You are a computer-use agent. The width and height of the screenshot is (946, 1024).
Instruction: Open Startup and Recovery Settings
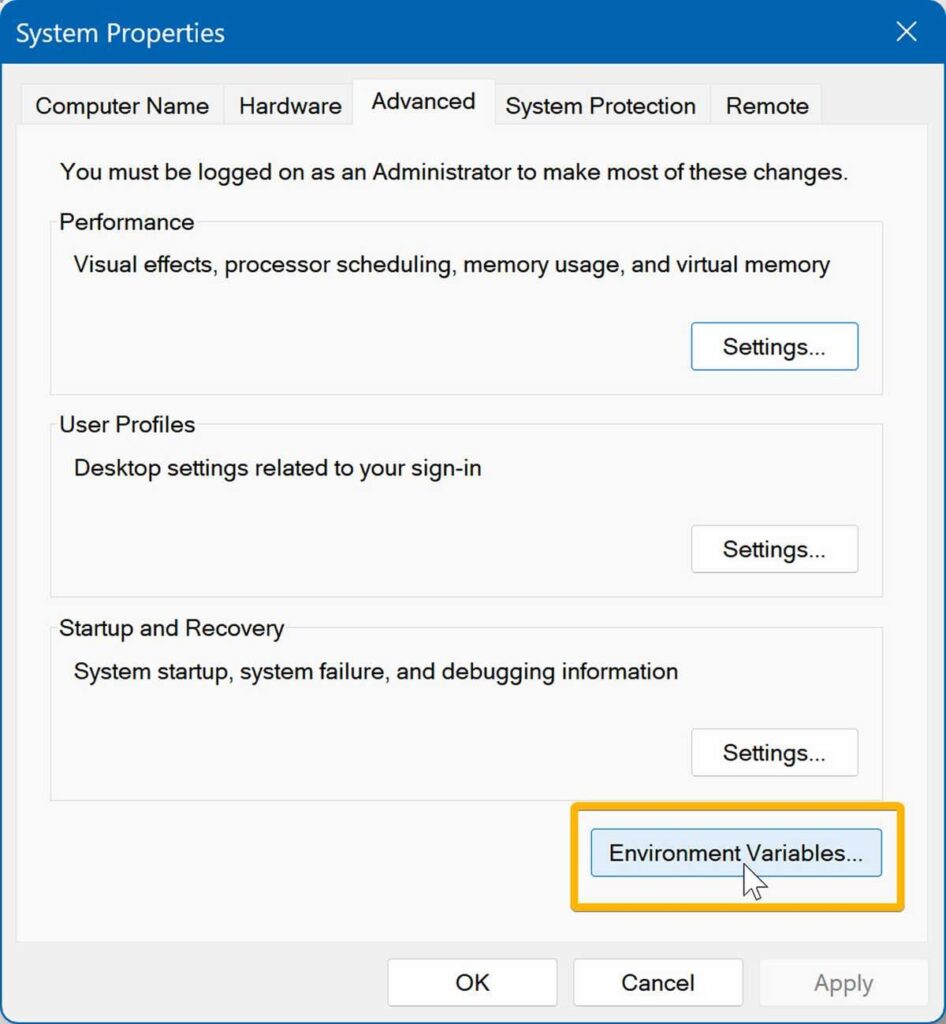[774, 752]
